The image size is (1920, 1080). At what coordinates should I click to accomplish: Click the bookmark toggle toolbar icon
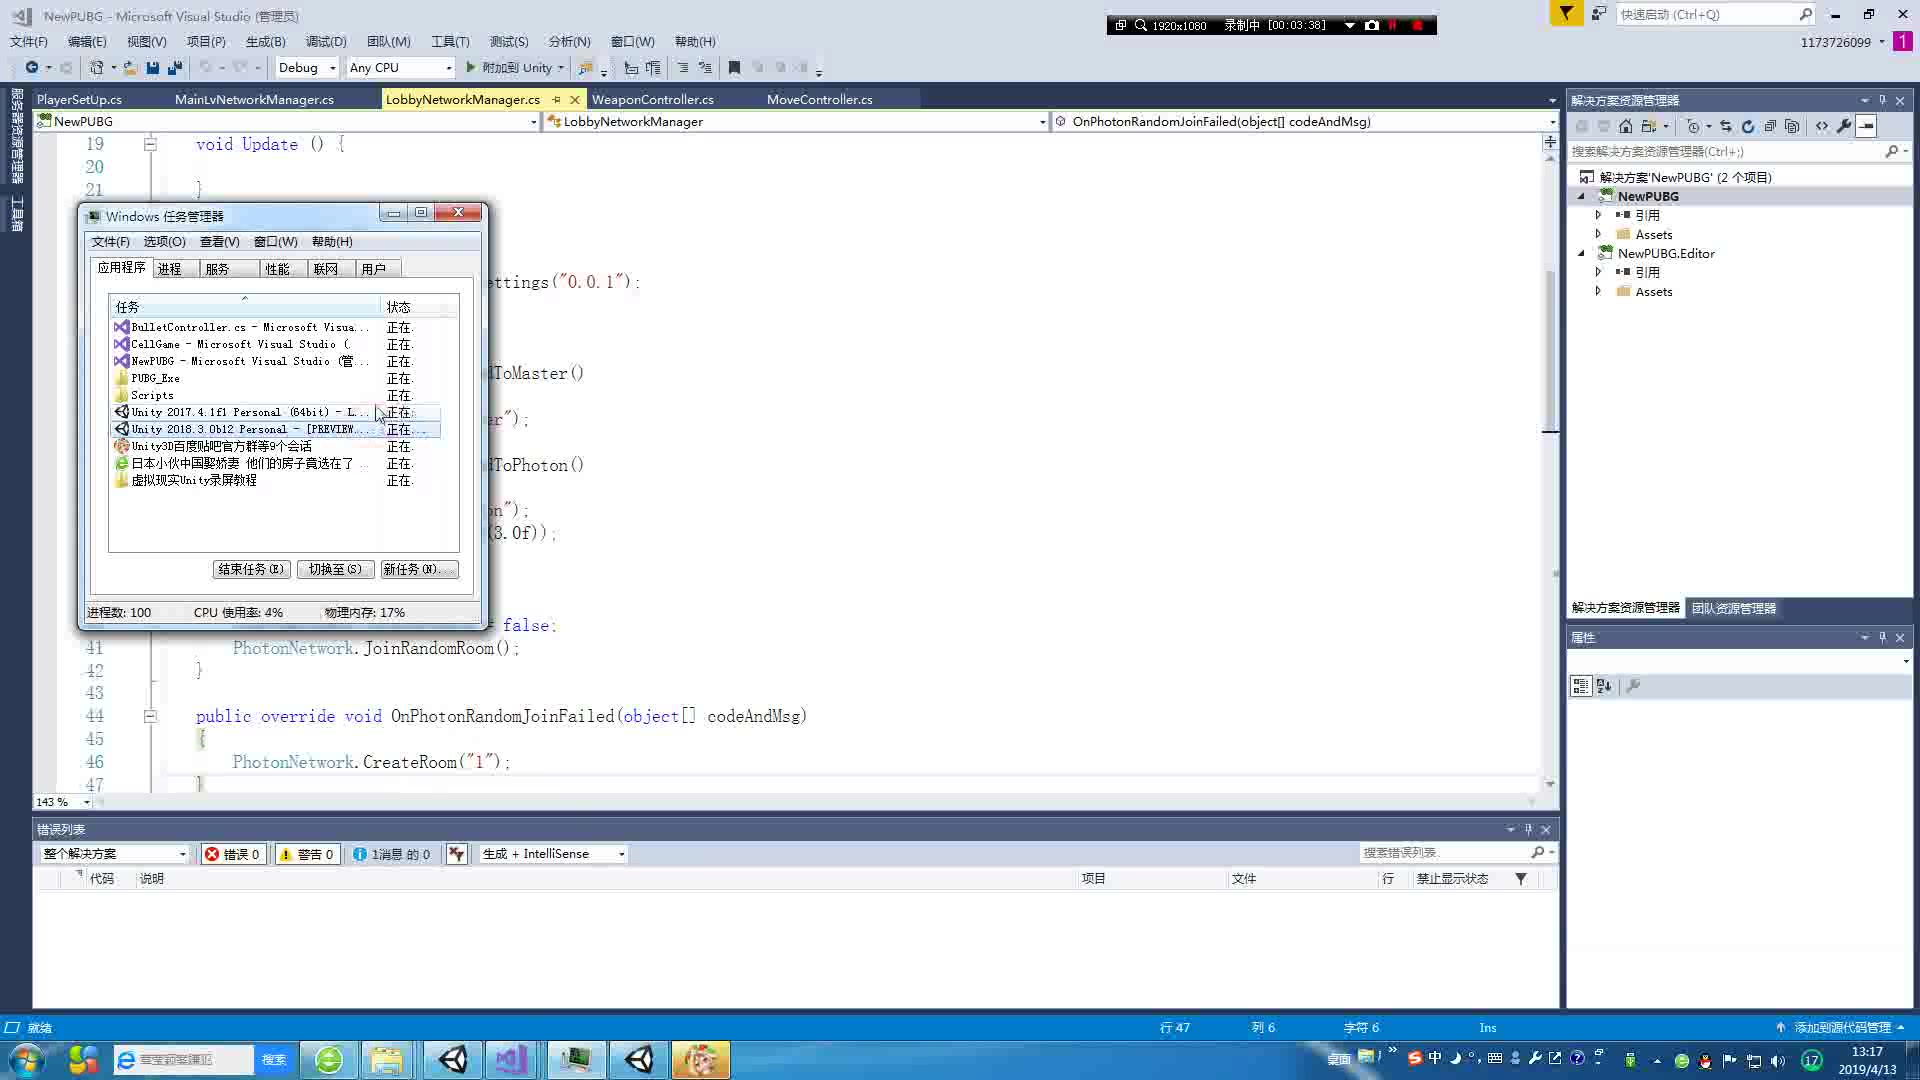click(x=734, y=68)
